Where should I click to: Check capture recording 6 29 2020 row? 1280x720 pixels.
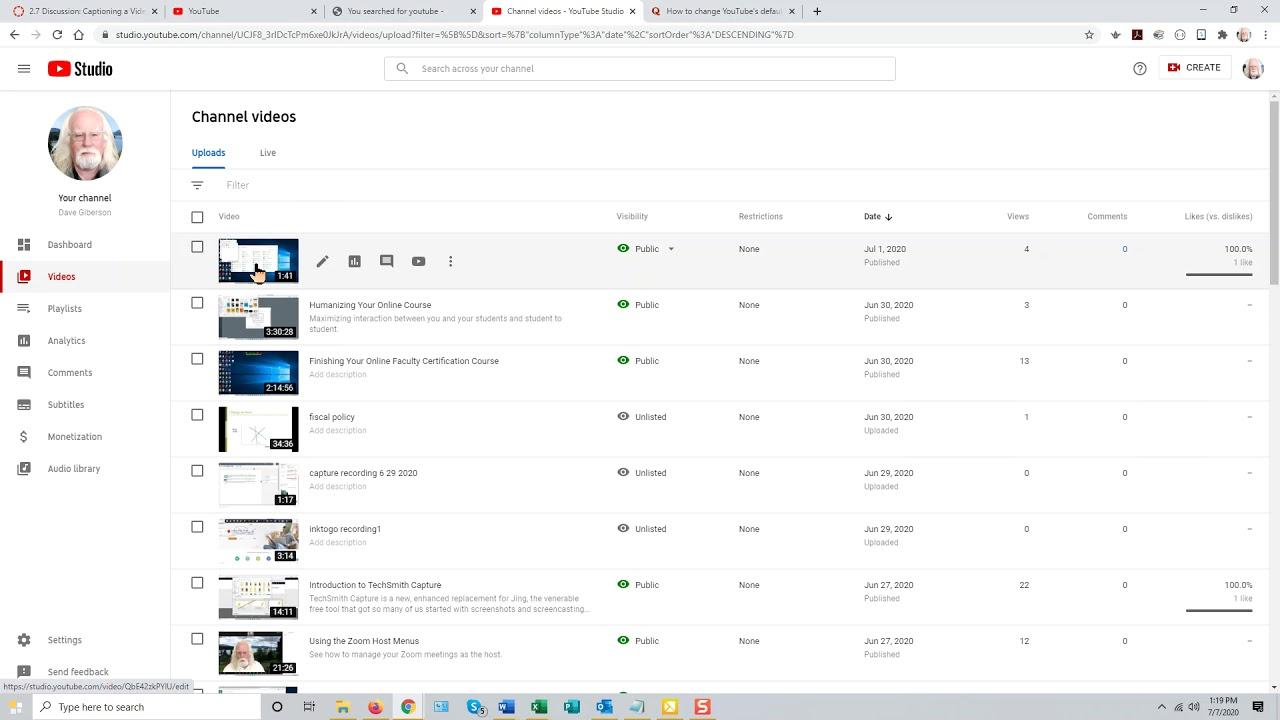(x=197, y=471)
